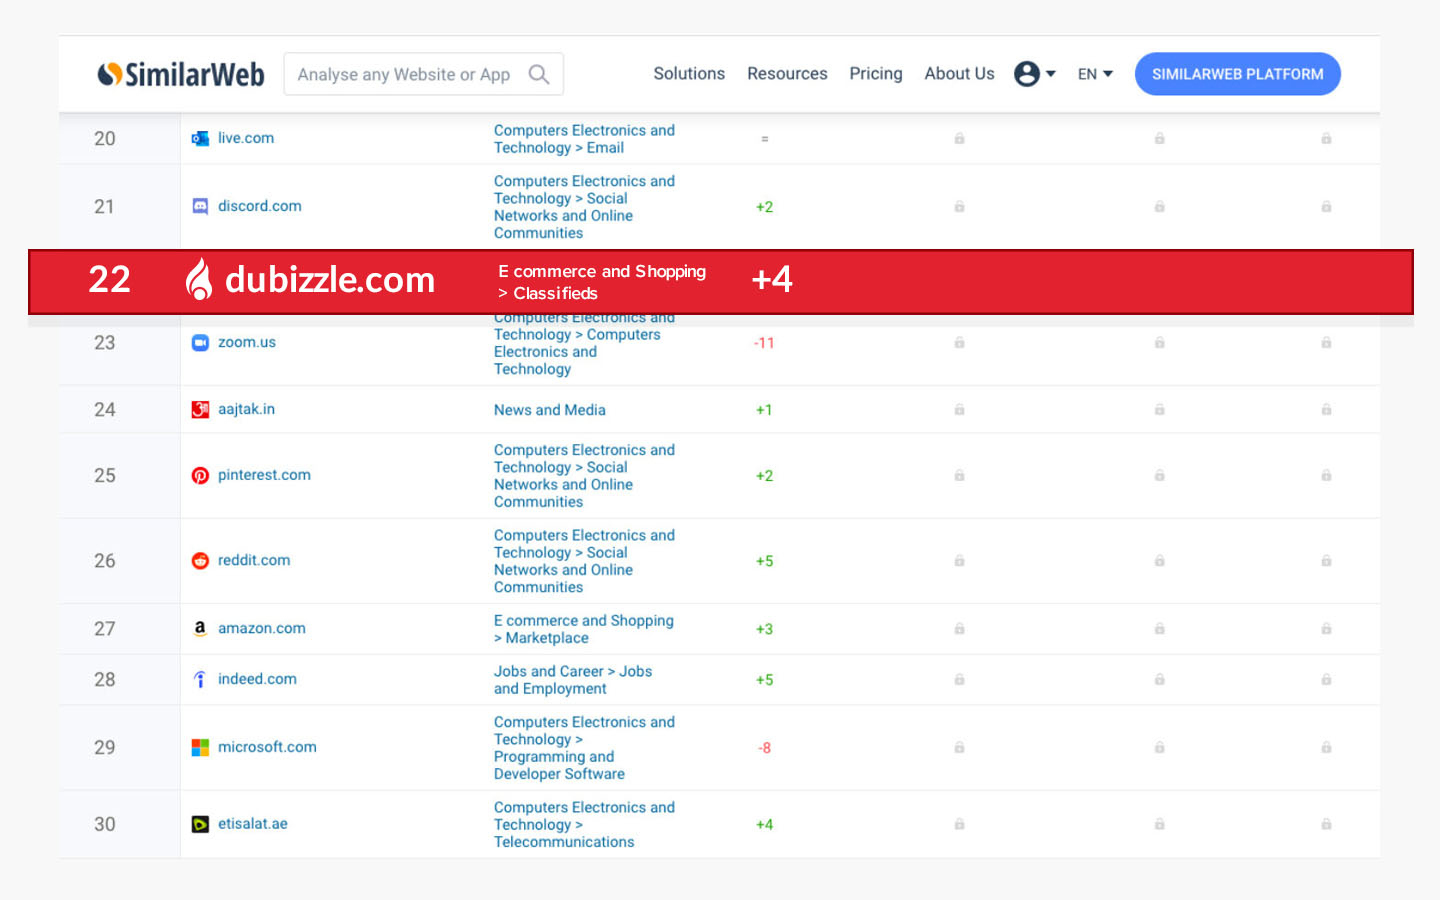Viewport: 1440px width, 900px height.
Task: Open the Pricing page link
Action: (x=875, y=73)
